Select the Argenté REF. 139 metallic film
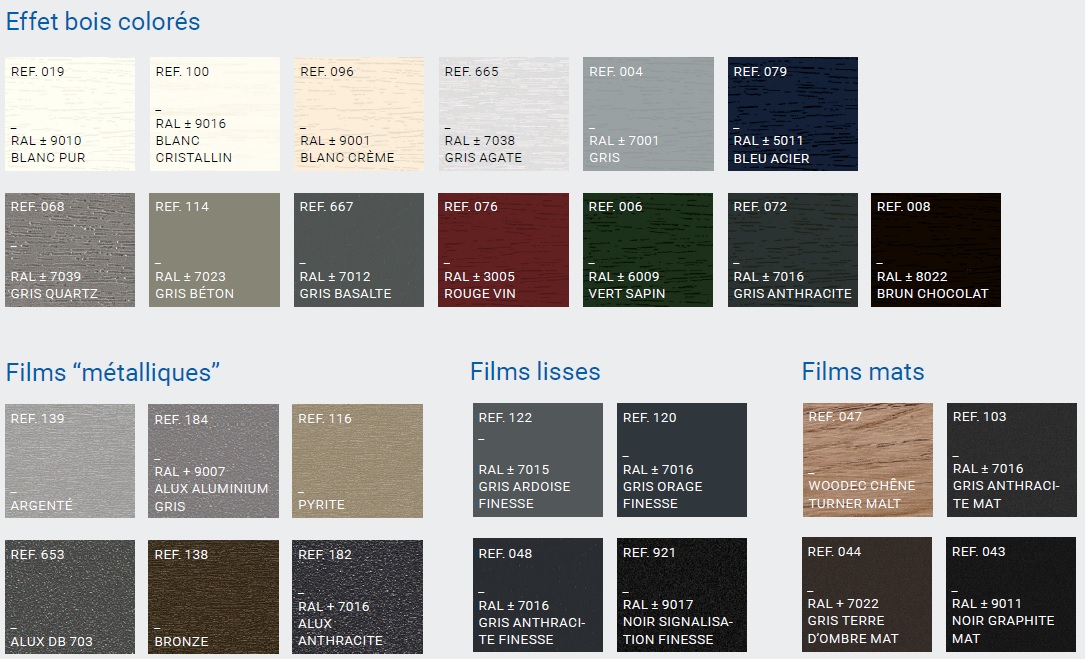Screen dimensions: 1085x659 point(70,461)
